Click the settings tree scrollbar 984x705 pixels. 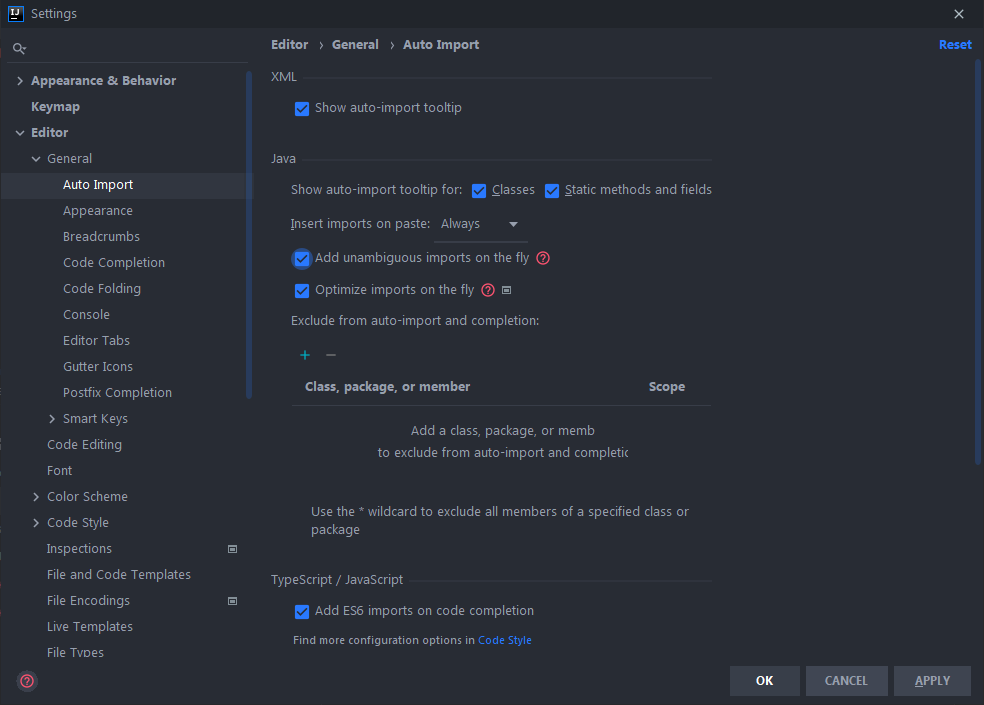[249, 235]
